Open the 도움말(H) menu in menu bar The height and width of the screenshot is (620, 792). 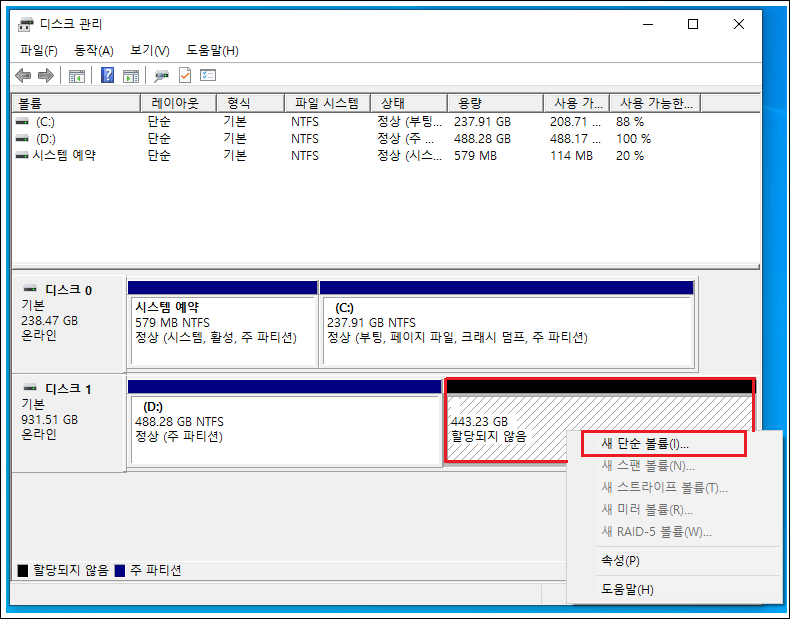pyautogui.click(x=212, y=51)
